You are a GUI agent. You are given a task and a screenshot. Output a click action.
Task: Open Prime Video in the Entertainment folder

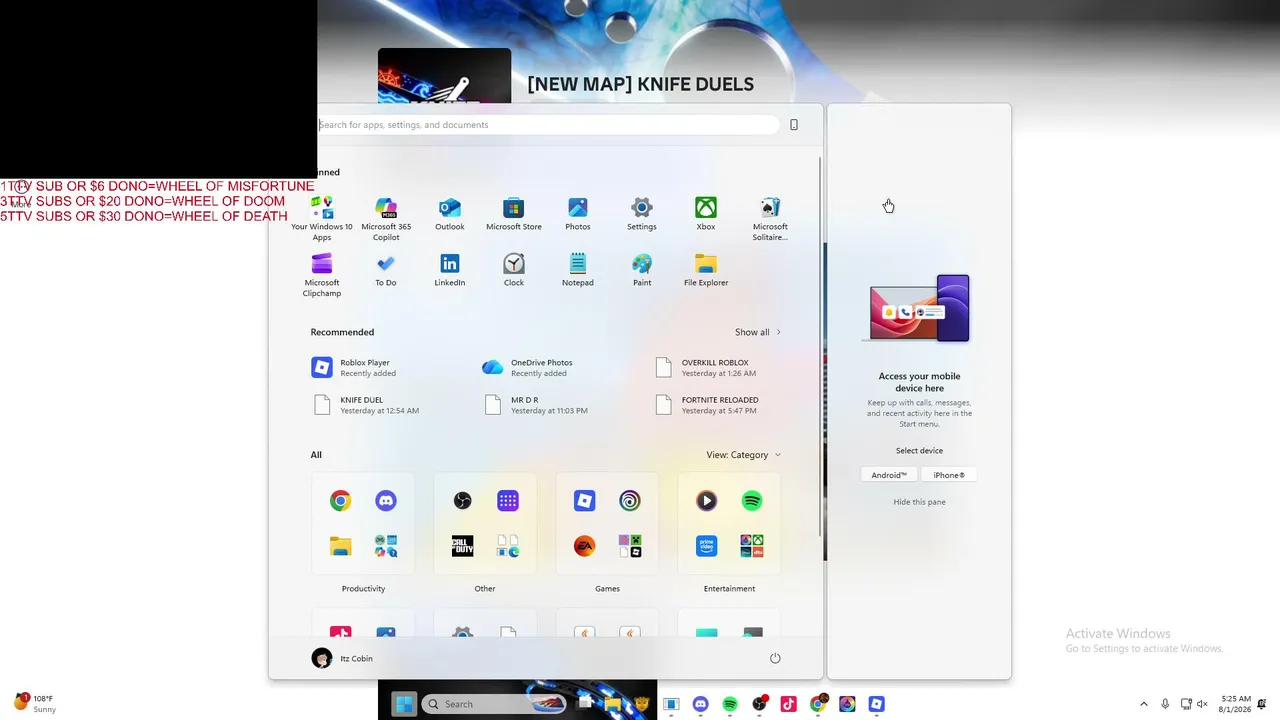pyautogui.click(x=707, y=546)
